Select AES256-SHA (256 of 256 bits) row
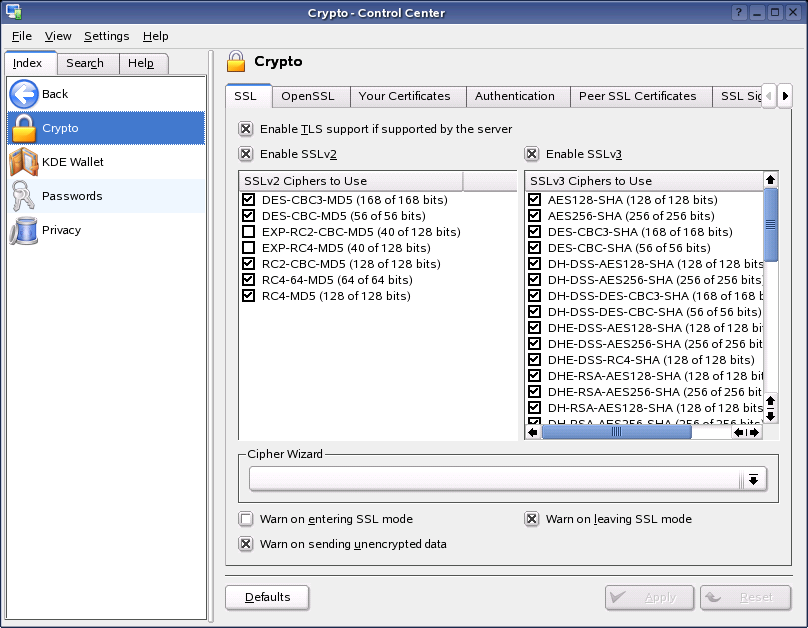The height and width of the screenshot is (628, 808). [644, 216]
